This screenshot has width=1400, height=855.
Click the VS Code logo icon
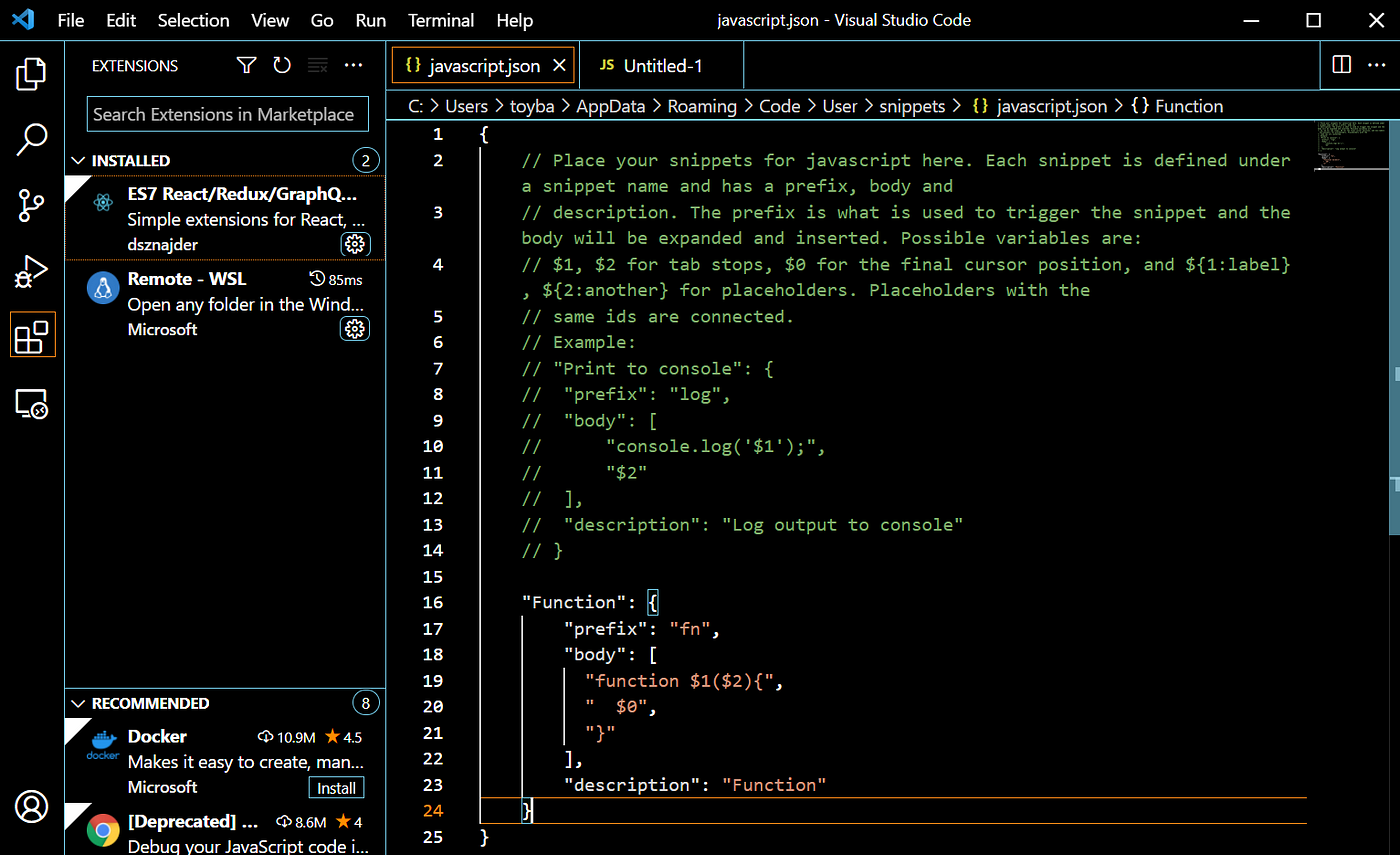tap(23, 20)
